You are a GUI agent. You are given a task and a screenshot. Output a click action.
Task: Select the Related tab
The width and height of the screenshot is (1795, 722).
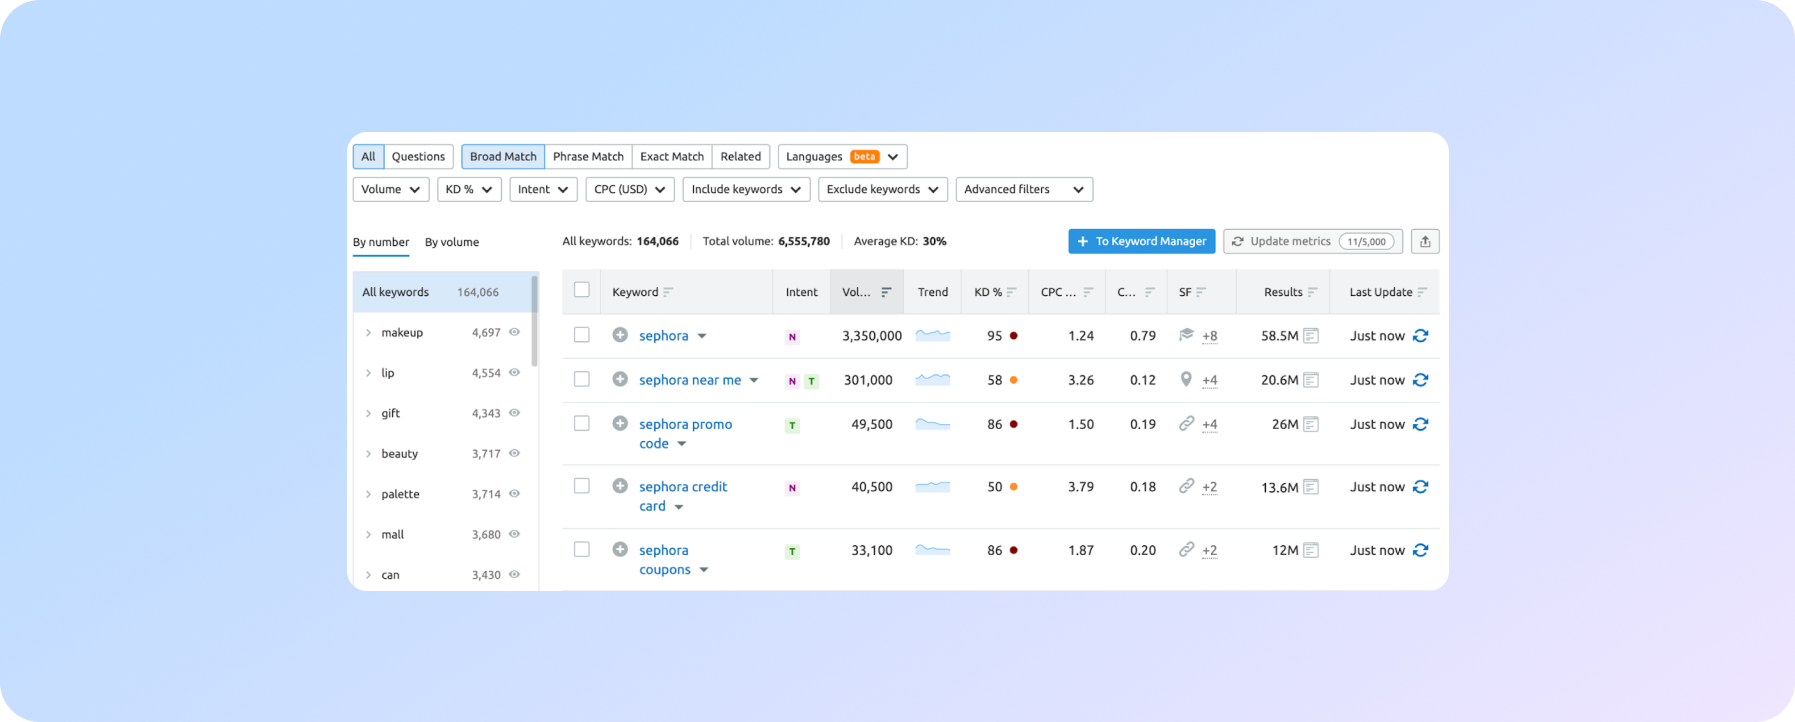tap(741, 156)
